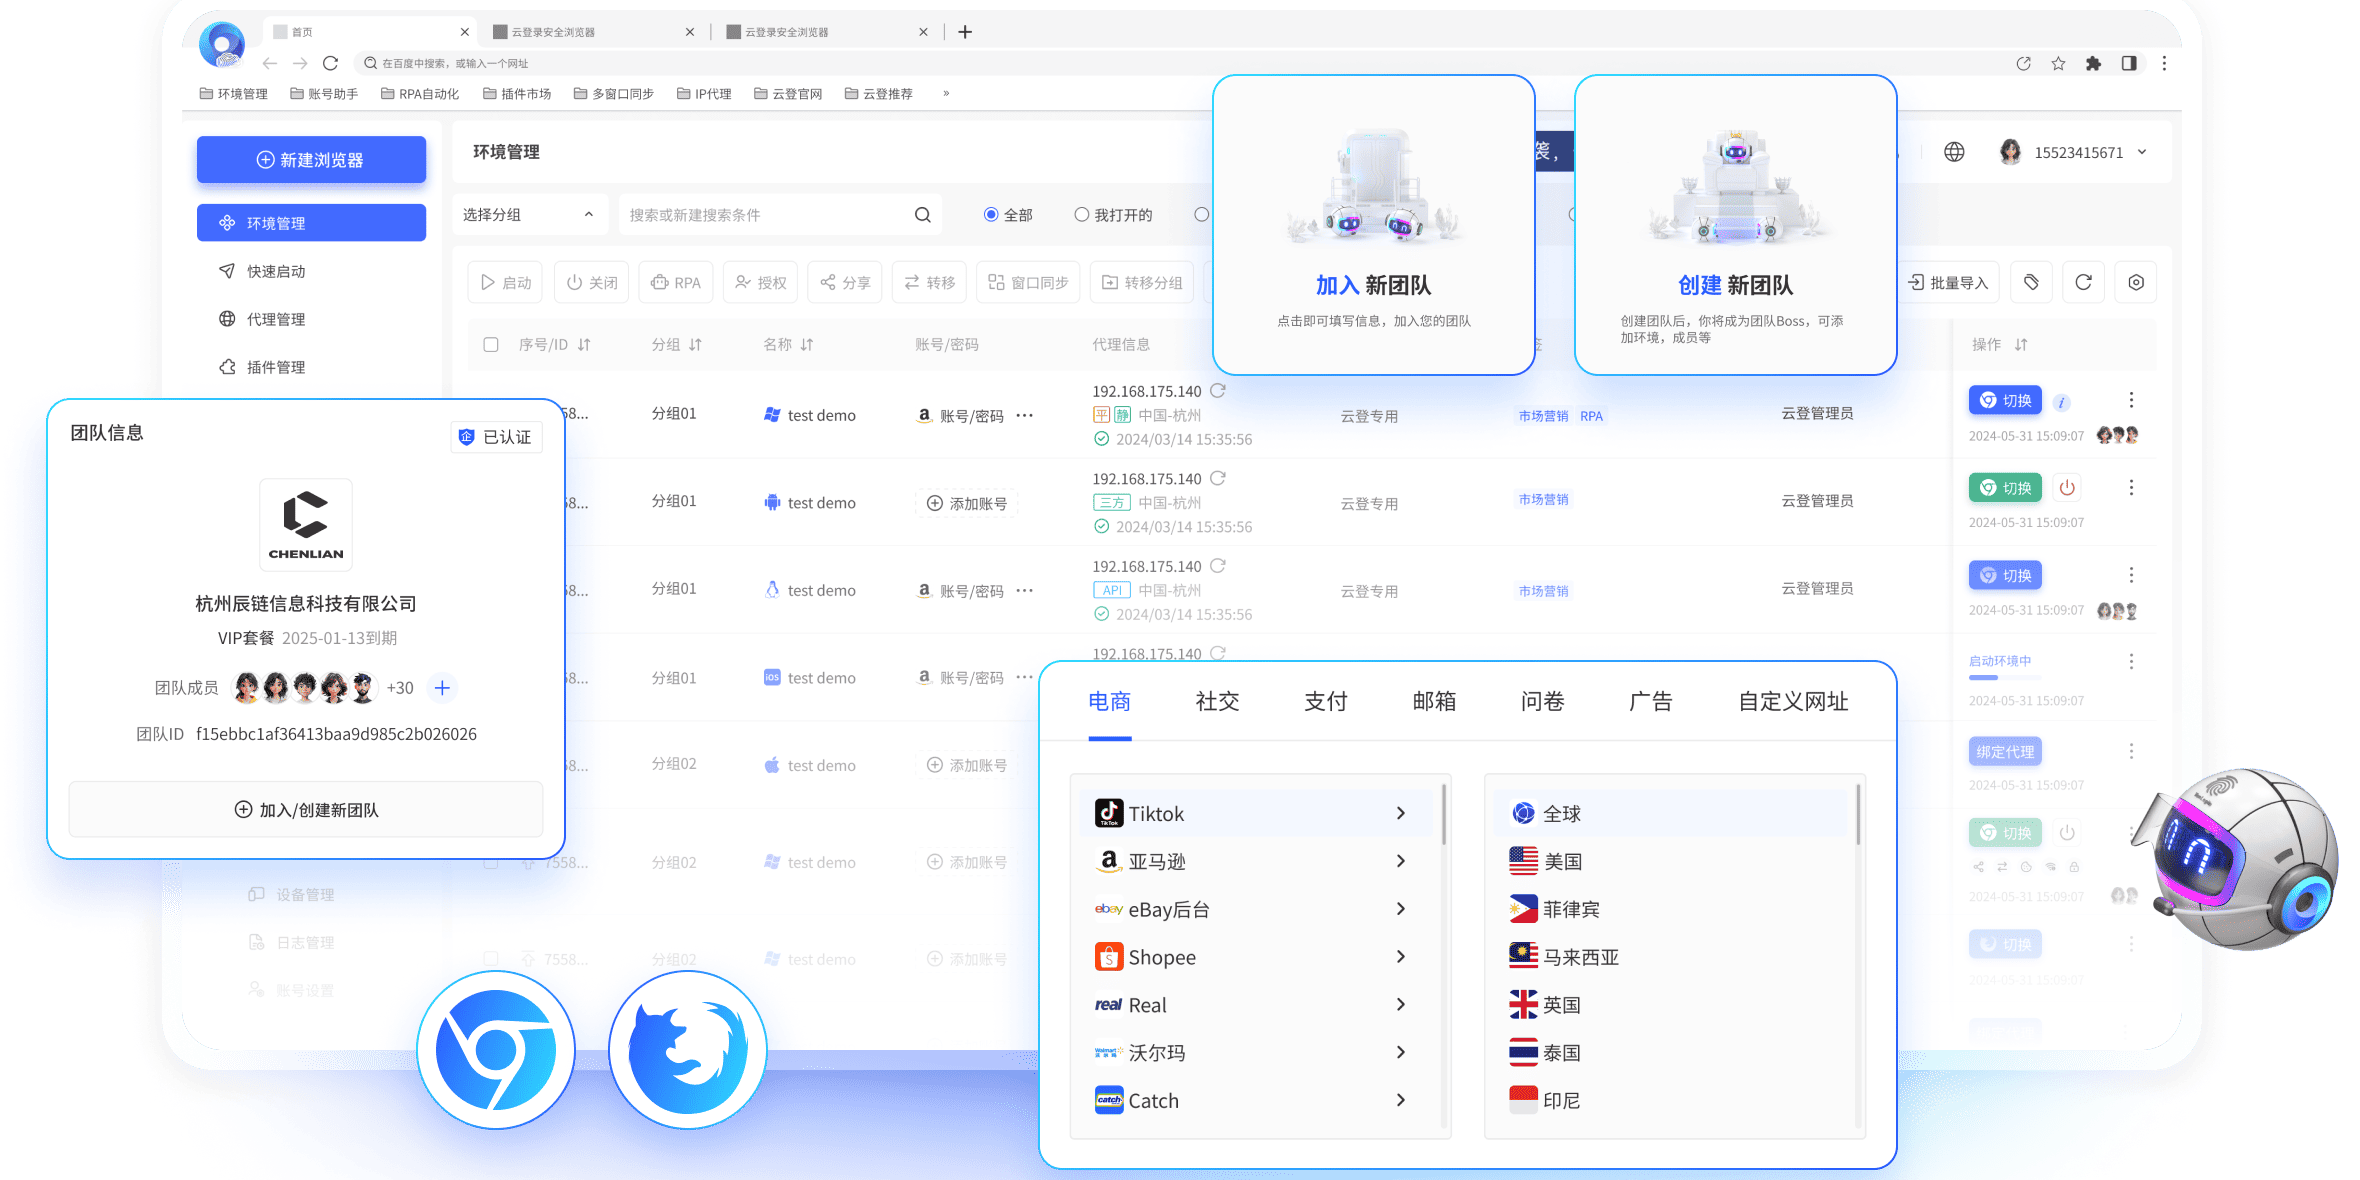The height and width of the screenshot is (1180, 2360).
Task: Click the red power icon in second row
Action: 2067,488
